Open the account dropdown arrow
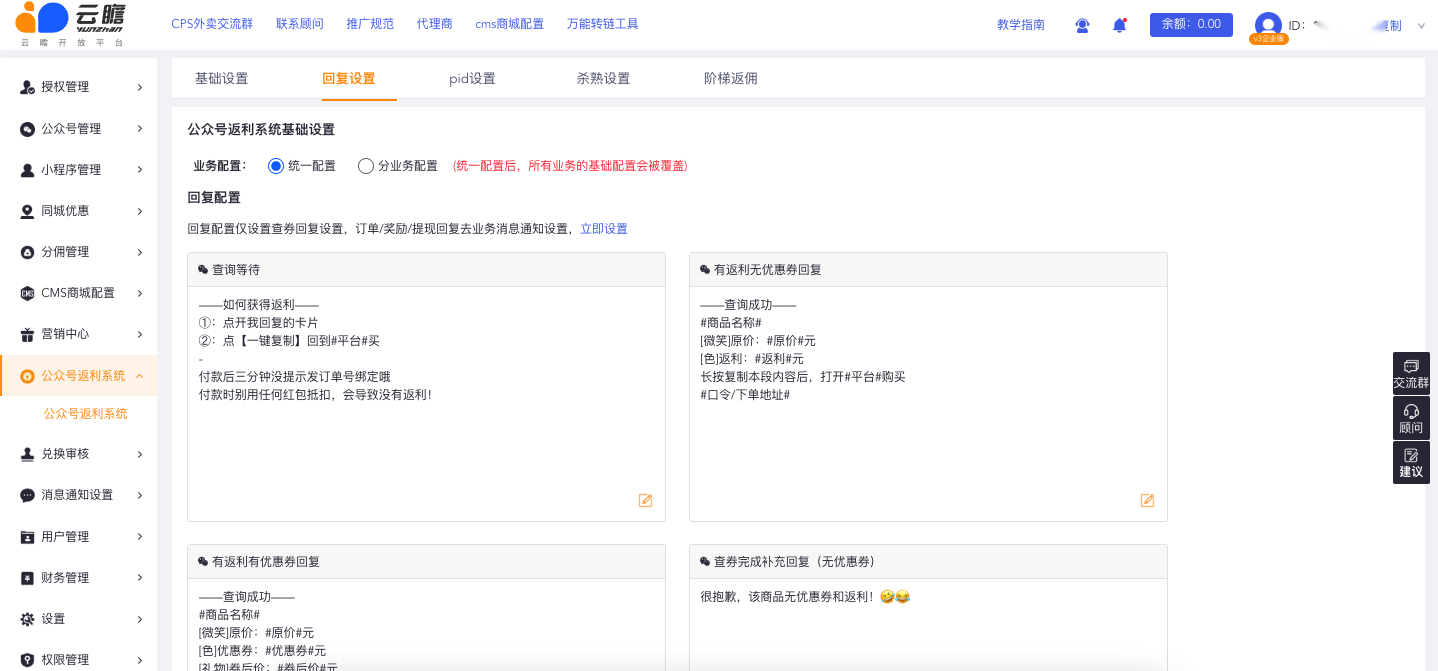Image resolution: width=1438 pixels, height=671 pixels. click(1421, 26)
